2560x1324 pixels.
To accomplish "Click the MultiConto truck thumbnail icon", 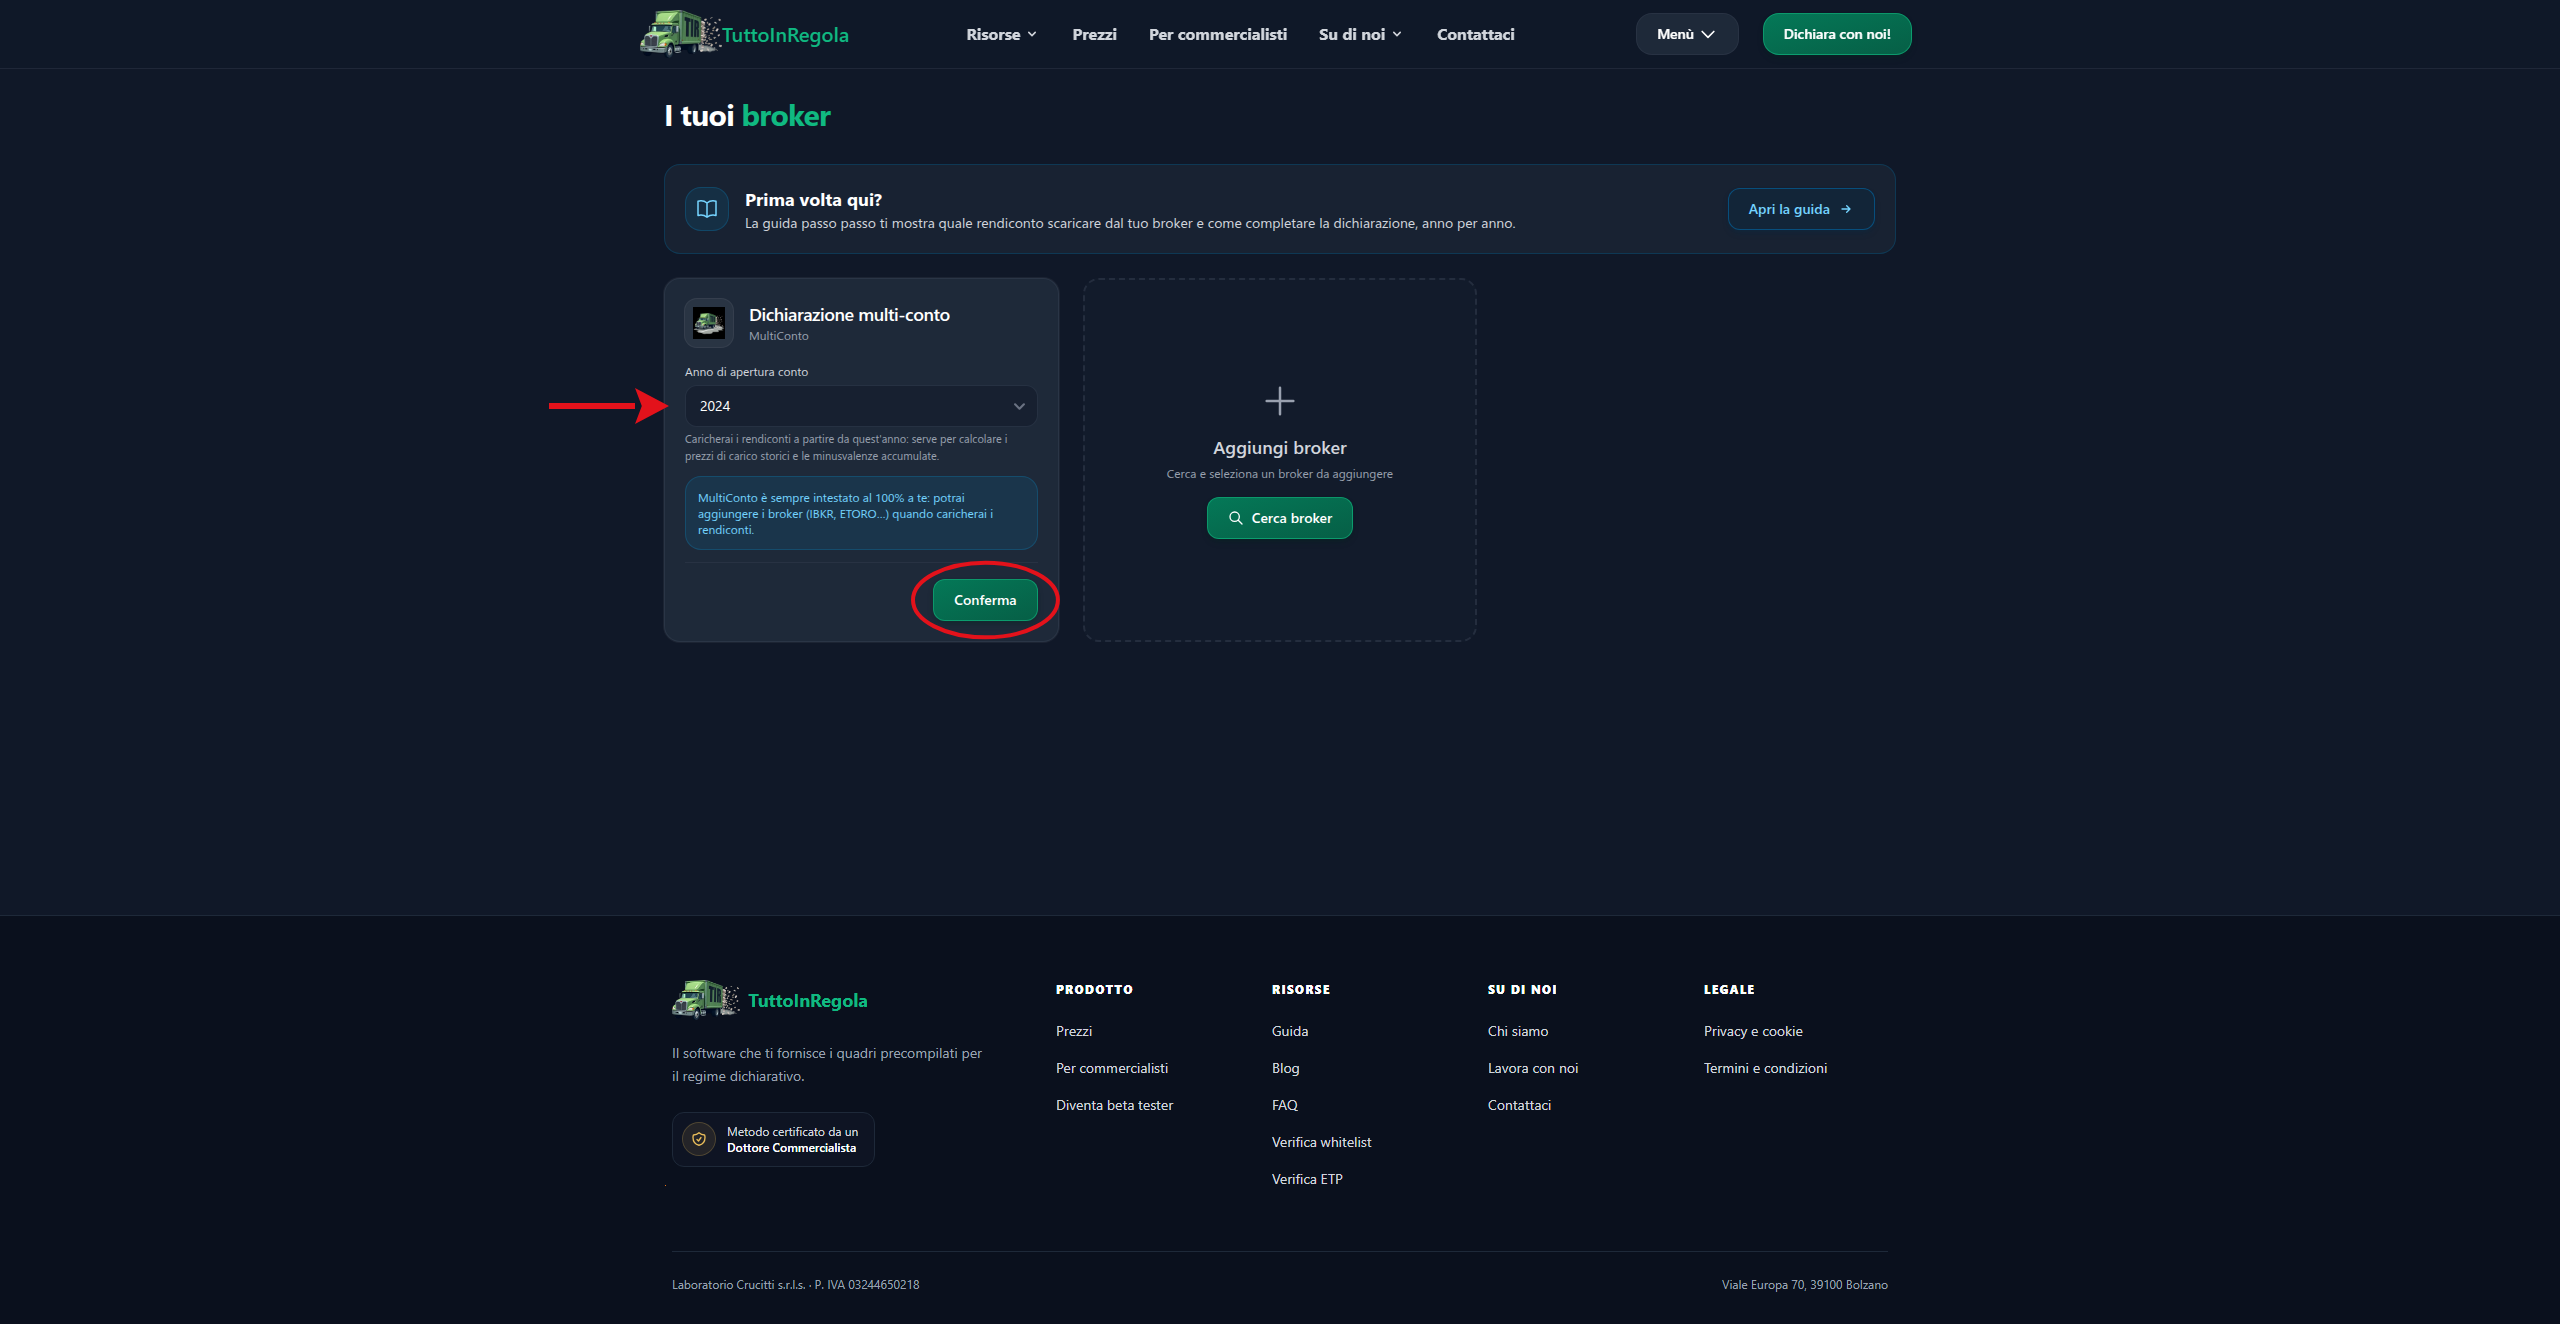I will [709, 323].
